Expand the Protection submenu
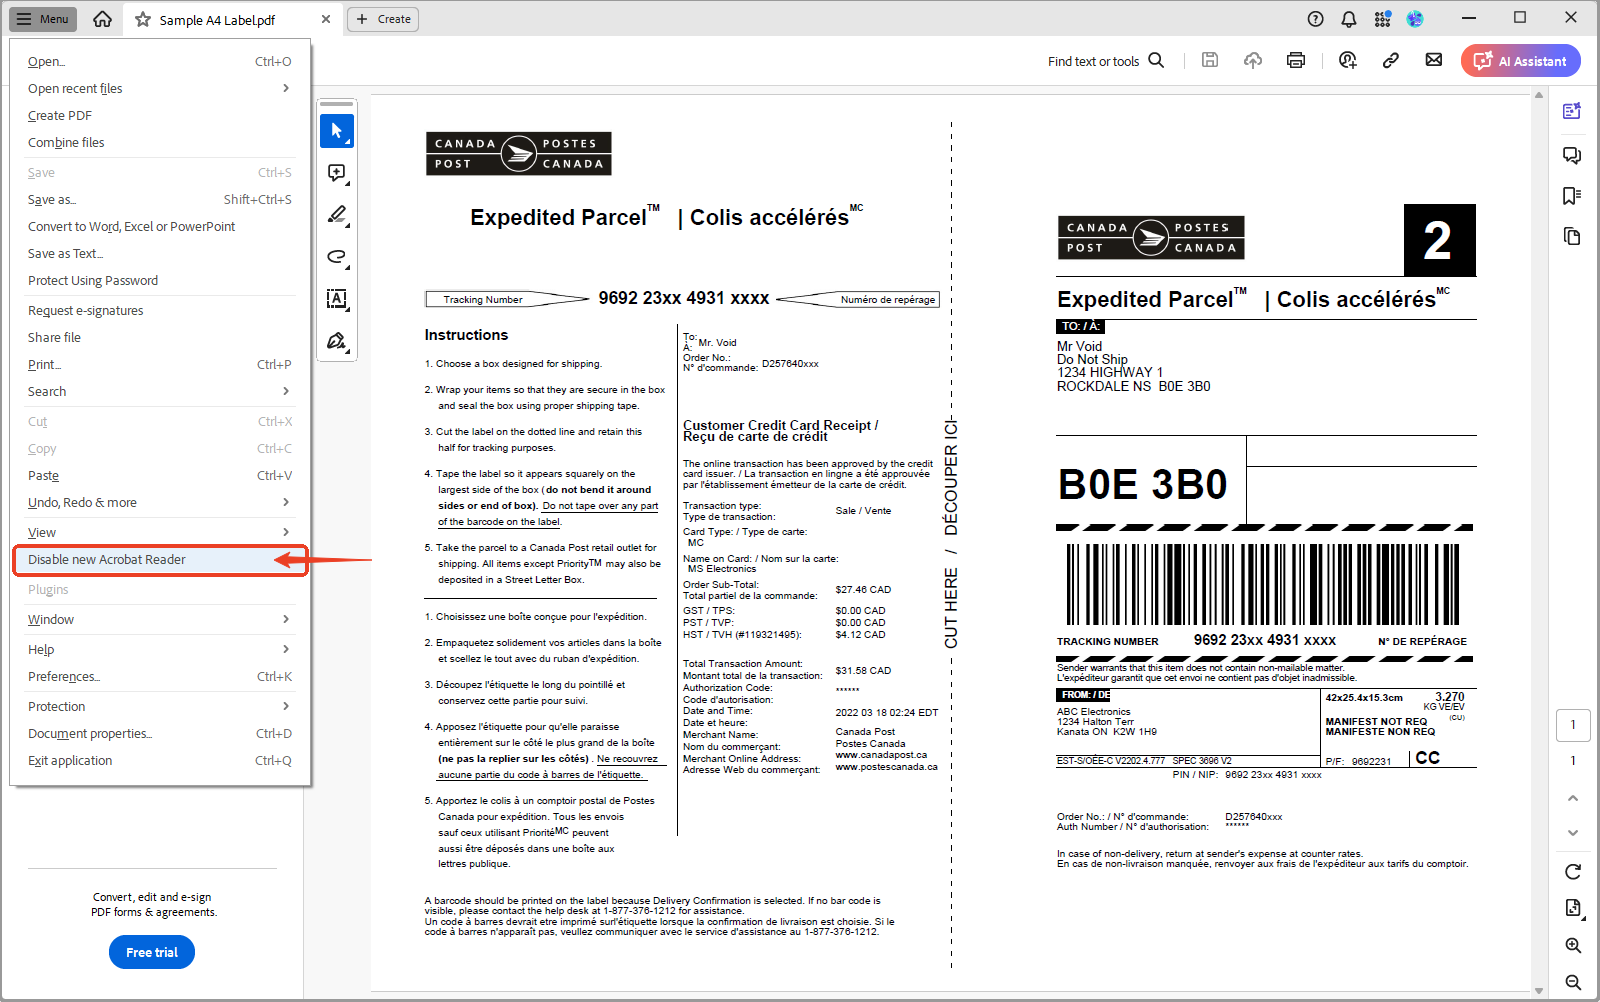Screen dimensions: 1600x1002 point(160,707)
